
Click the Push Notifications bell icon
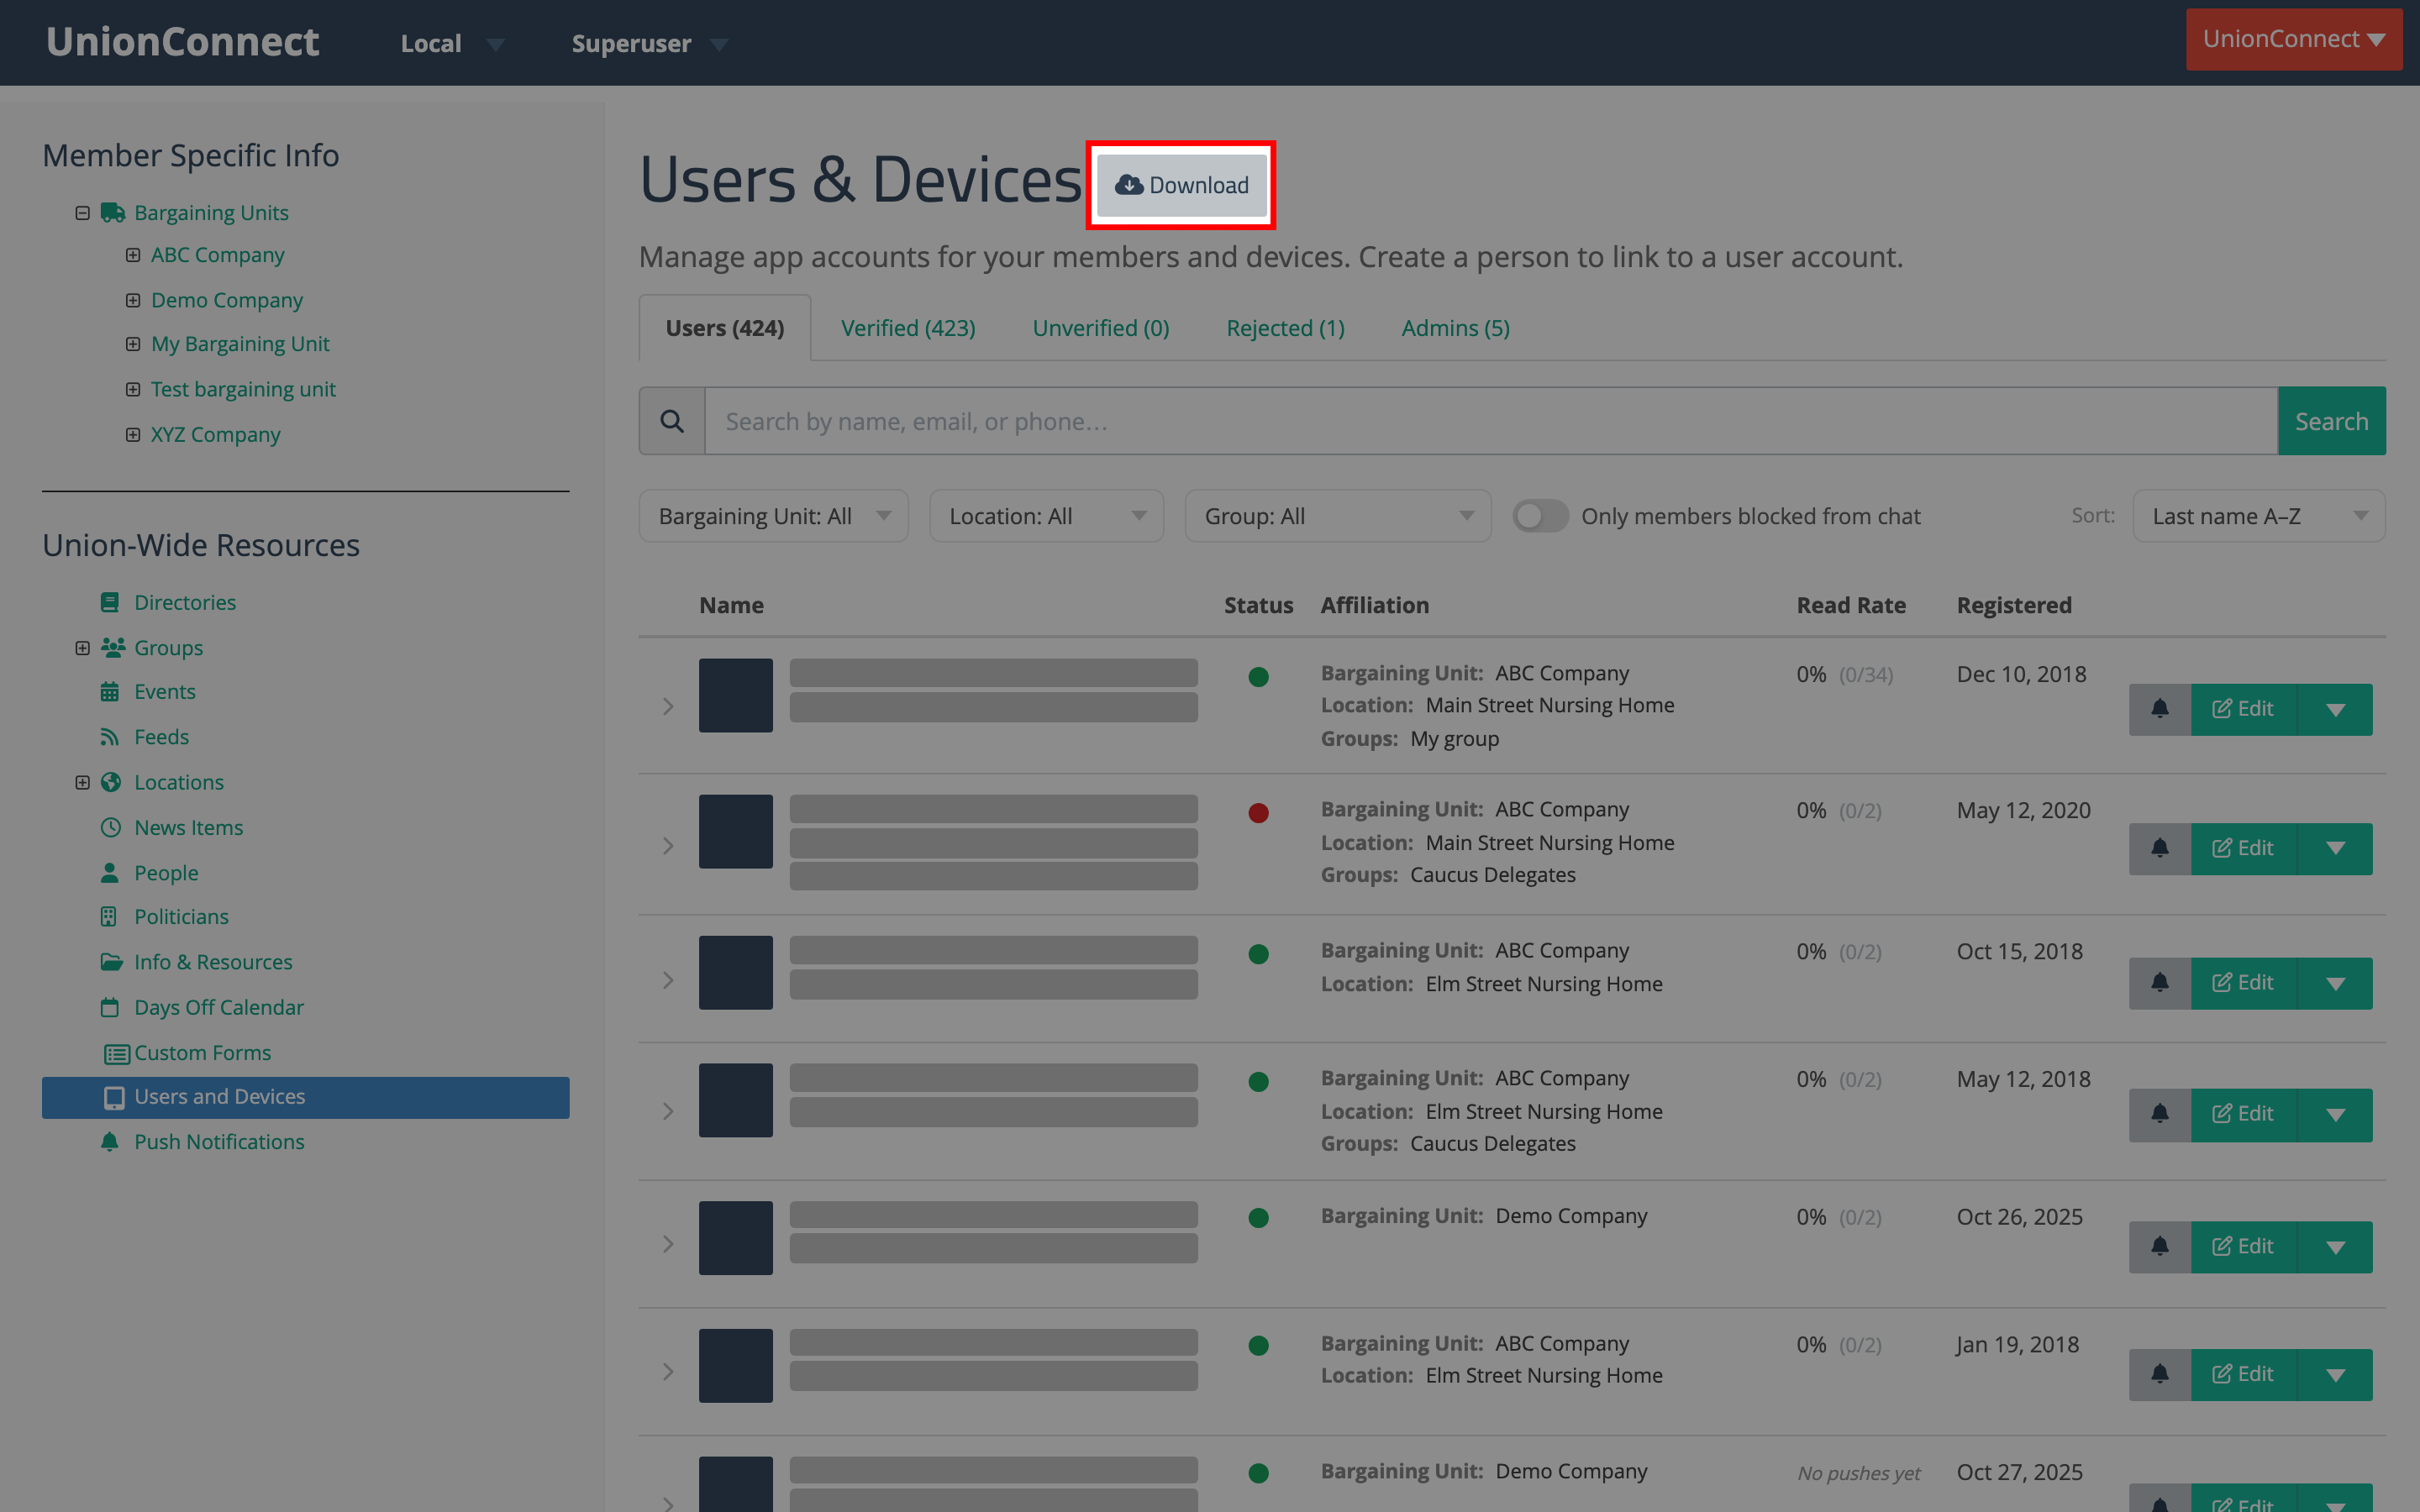point(110,1142)
